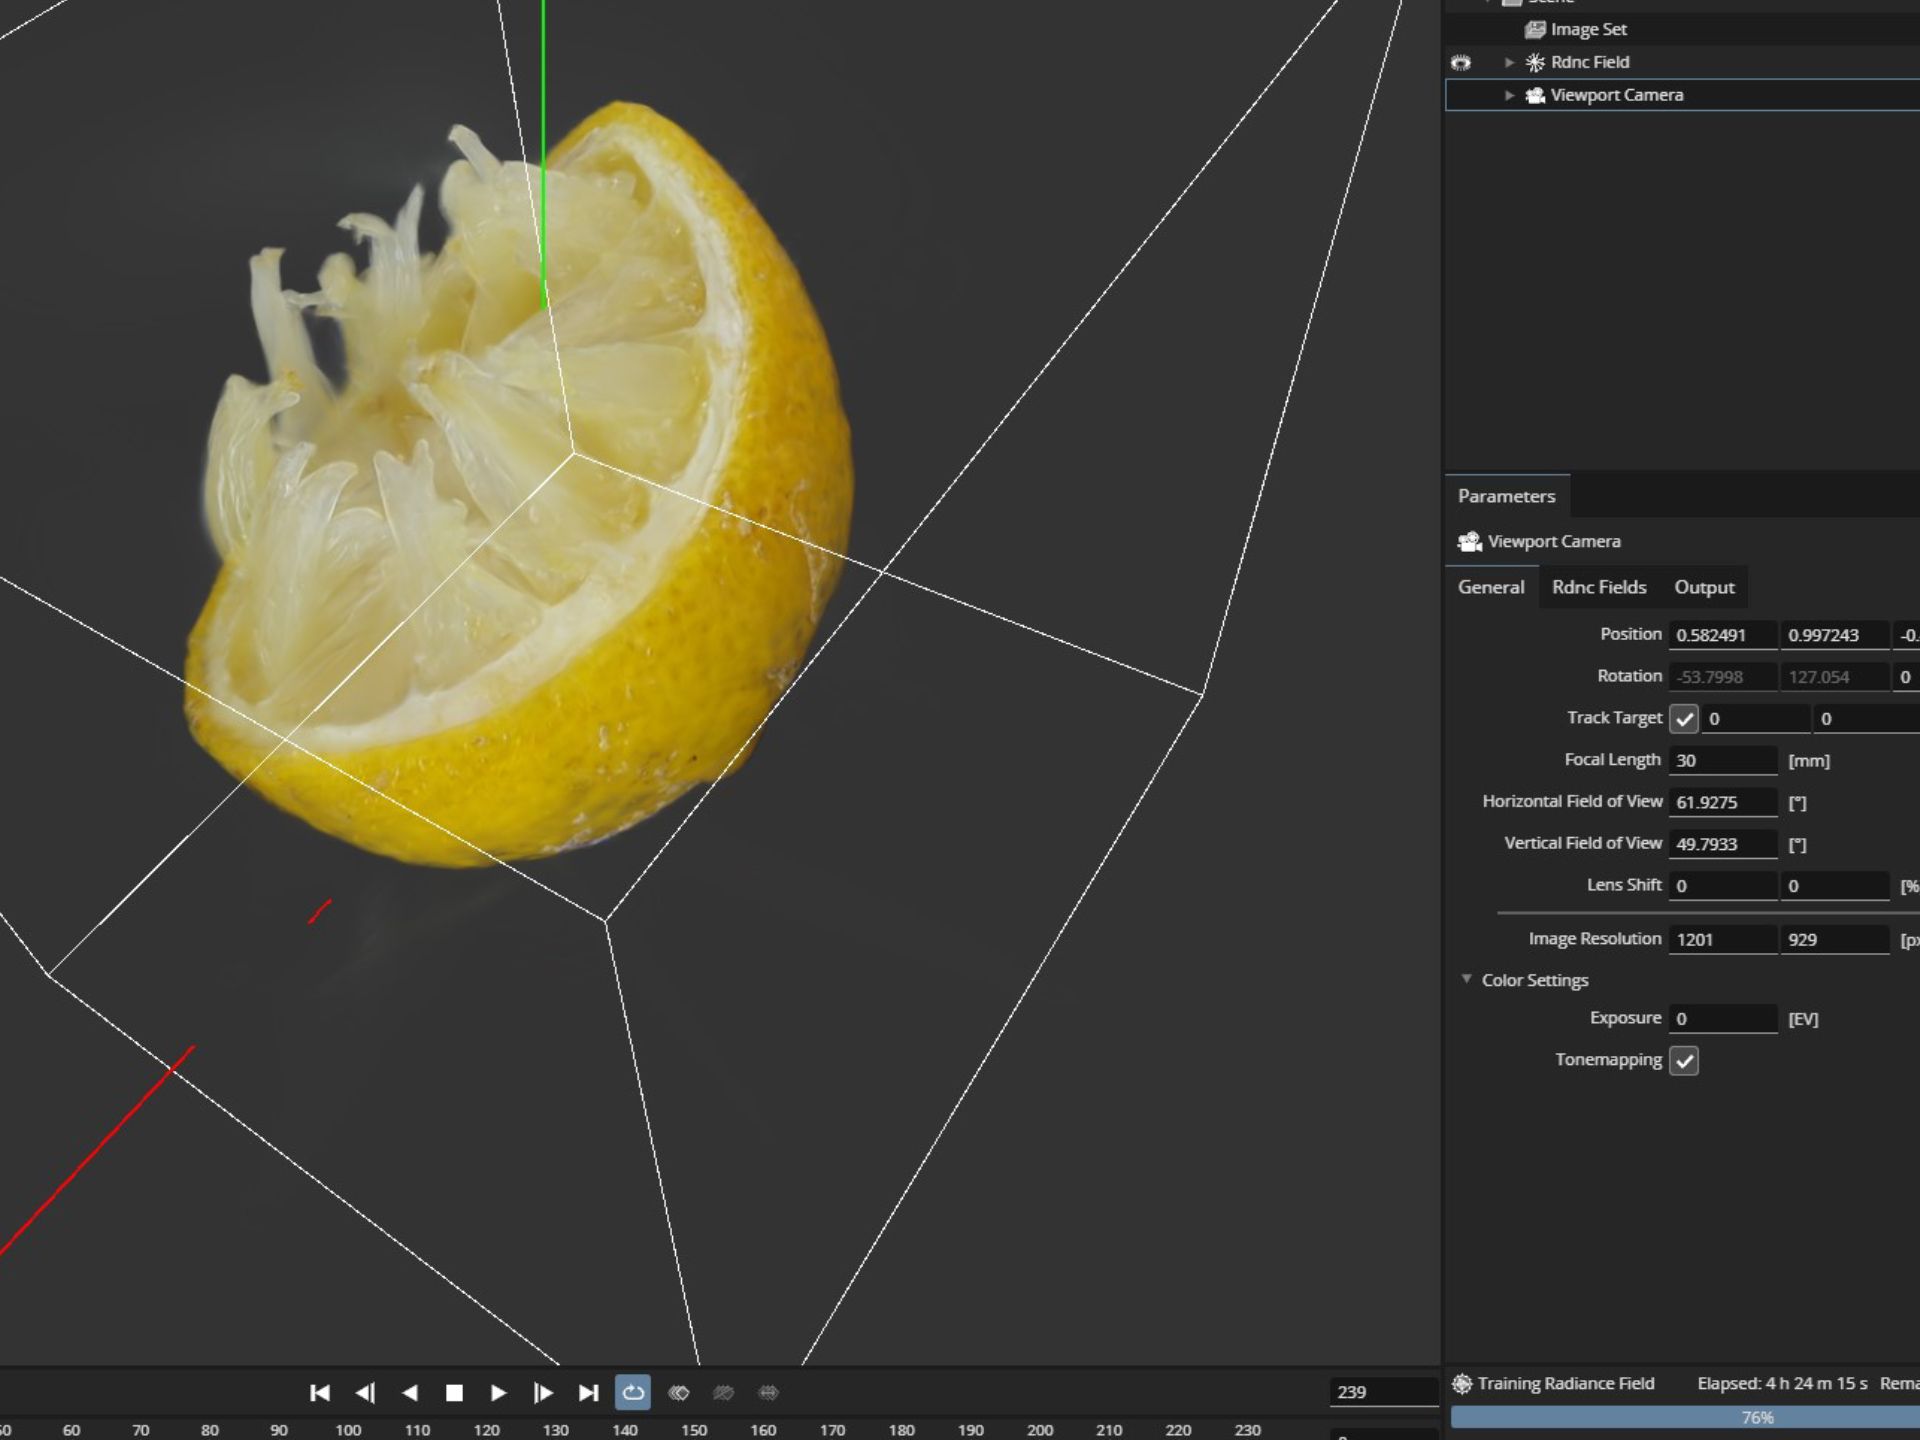Hide Rdnc Field using eye icon
Viewport: 1920px width, 1440px height.
(1461, 62)
